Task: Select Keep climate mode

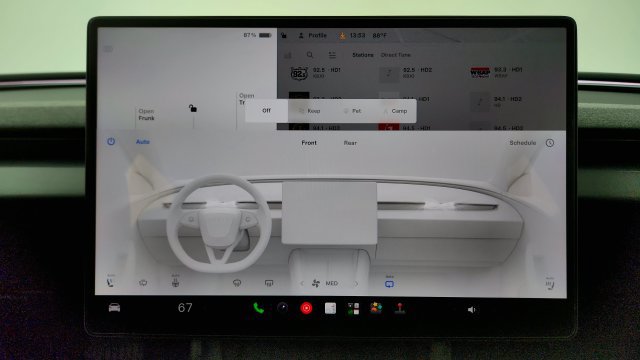Action: [309, 111]
